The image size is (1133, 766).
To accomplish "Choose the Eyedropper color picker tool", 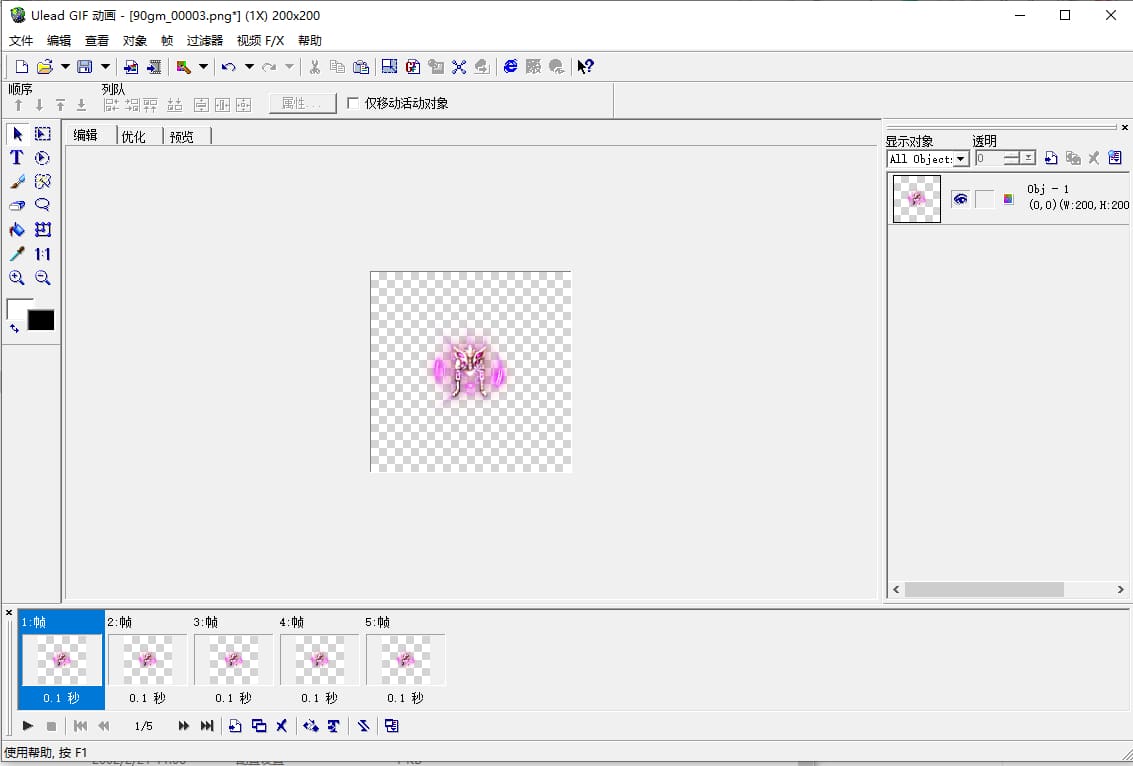I will click(17, 254).
